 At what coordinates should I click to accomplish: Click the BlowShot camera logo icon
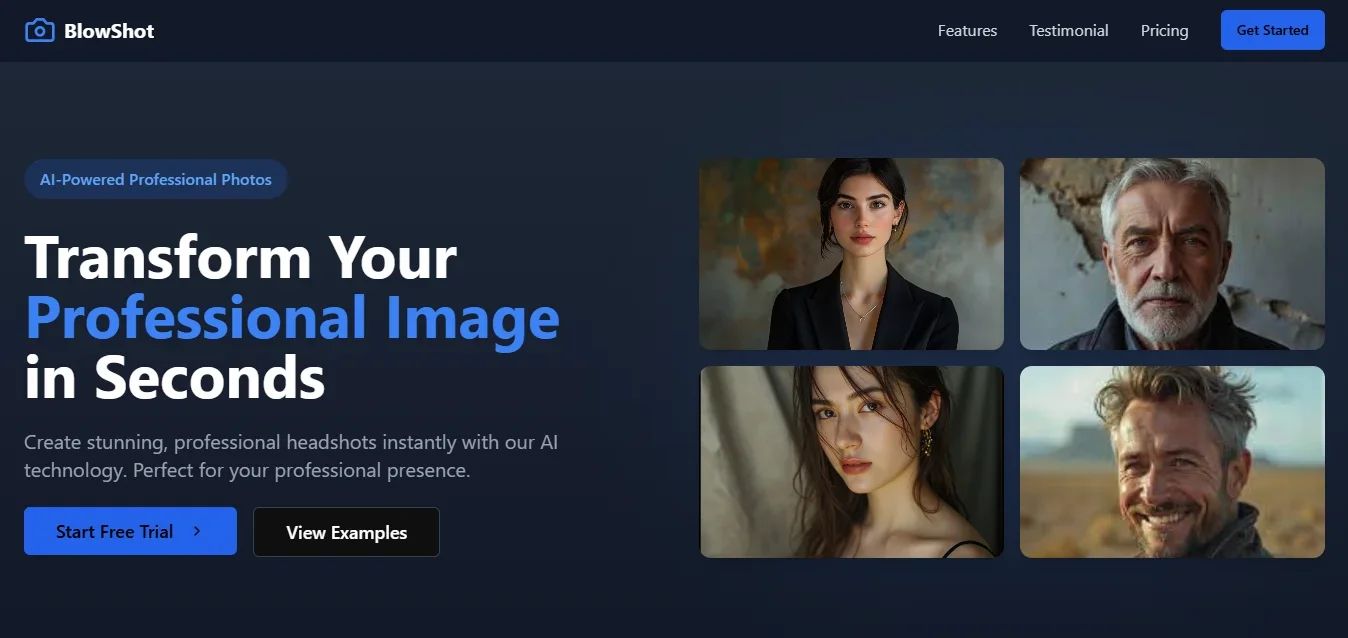click(39, 30)
